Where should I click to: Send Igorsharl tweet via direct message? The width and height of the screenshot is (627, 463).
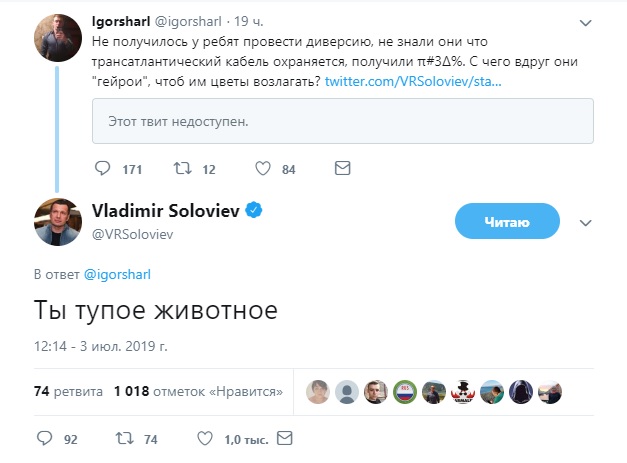[x=341, y=168]
